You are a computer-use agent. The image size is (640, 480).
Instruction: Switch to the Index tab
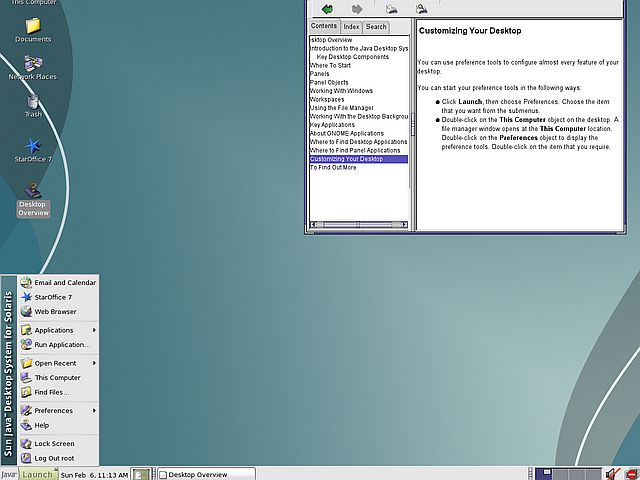tap(351, 27)
